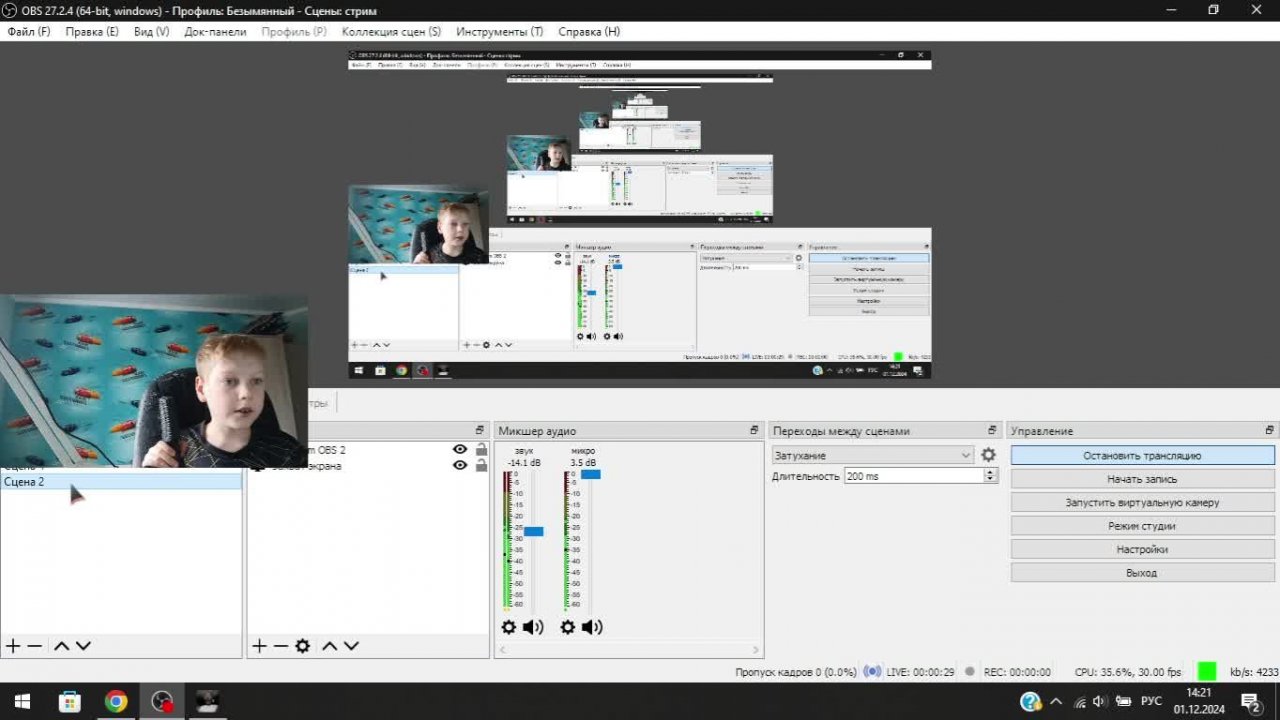
Task: Click the LIVE streaming status icon
Action: (x=872, y=672)
